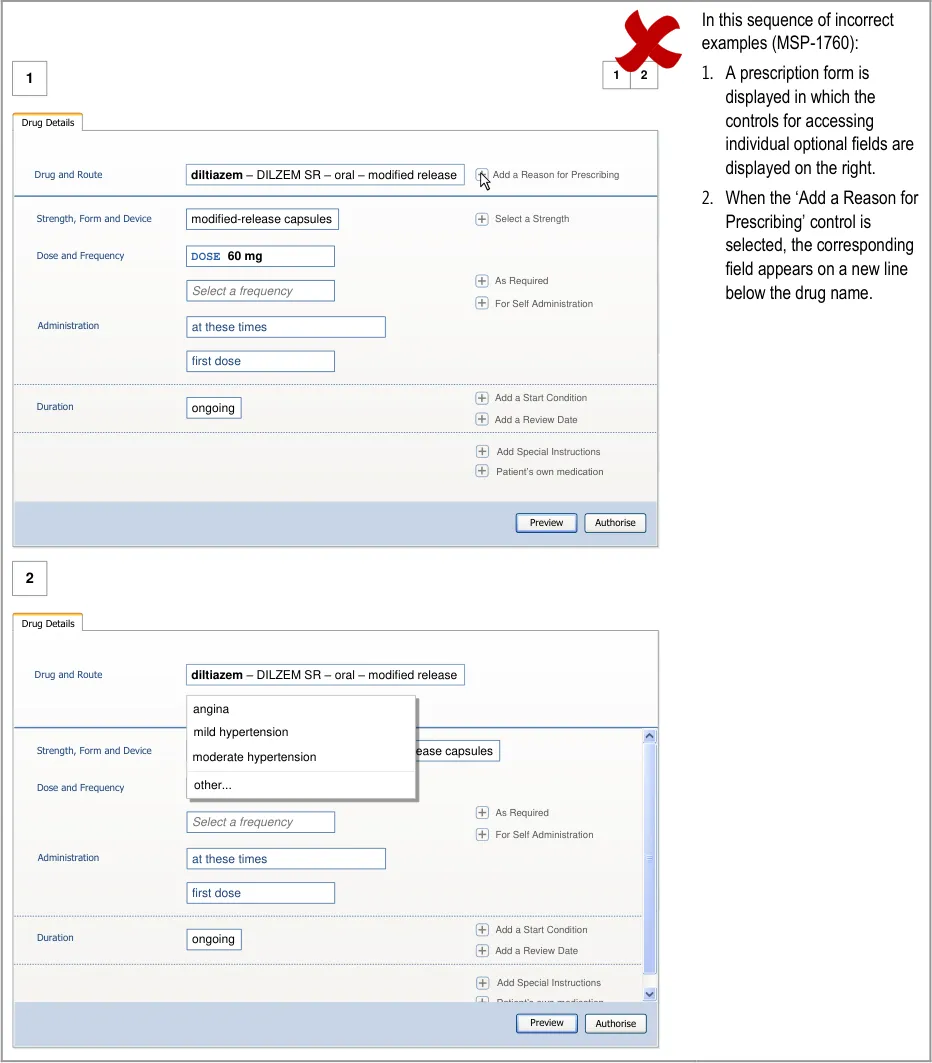Click Add Special Instructions plus icon in top form
Viewport: 932px width, 1063px height.
pos(482,452)
